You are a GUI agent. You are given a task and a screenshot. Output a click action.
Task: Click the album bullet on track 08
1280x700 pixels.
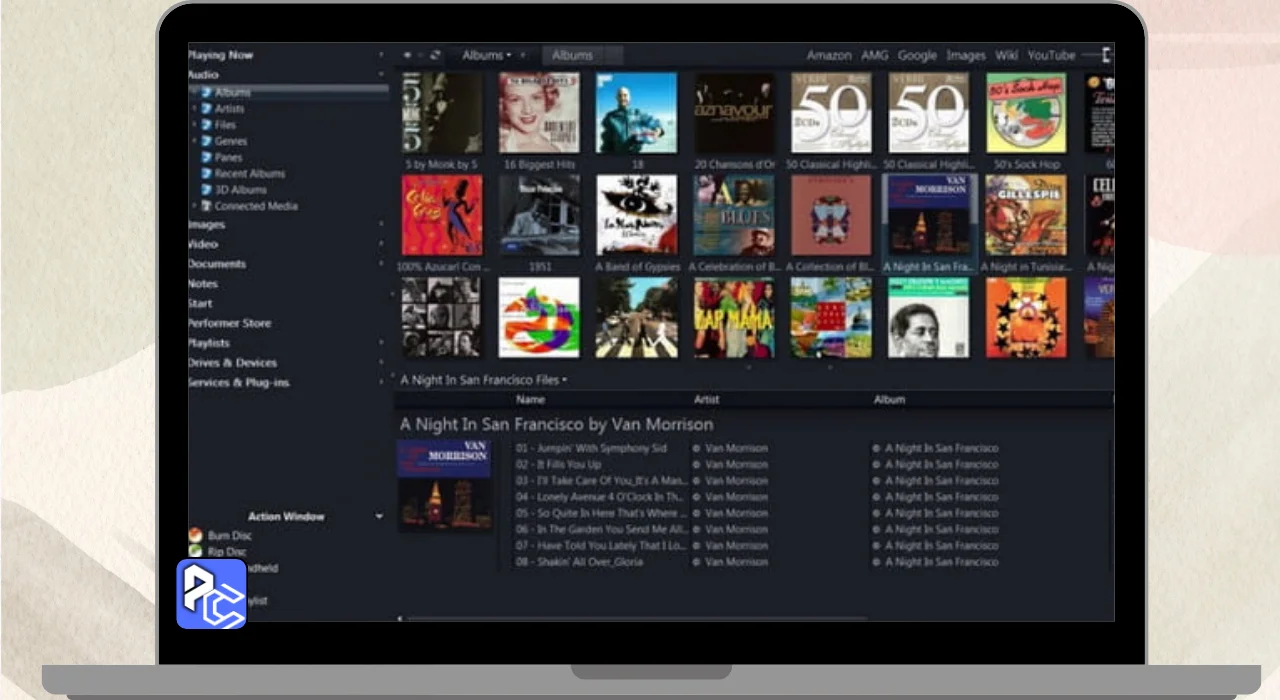tap(876, 562)
